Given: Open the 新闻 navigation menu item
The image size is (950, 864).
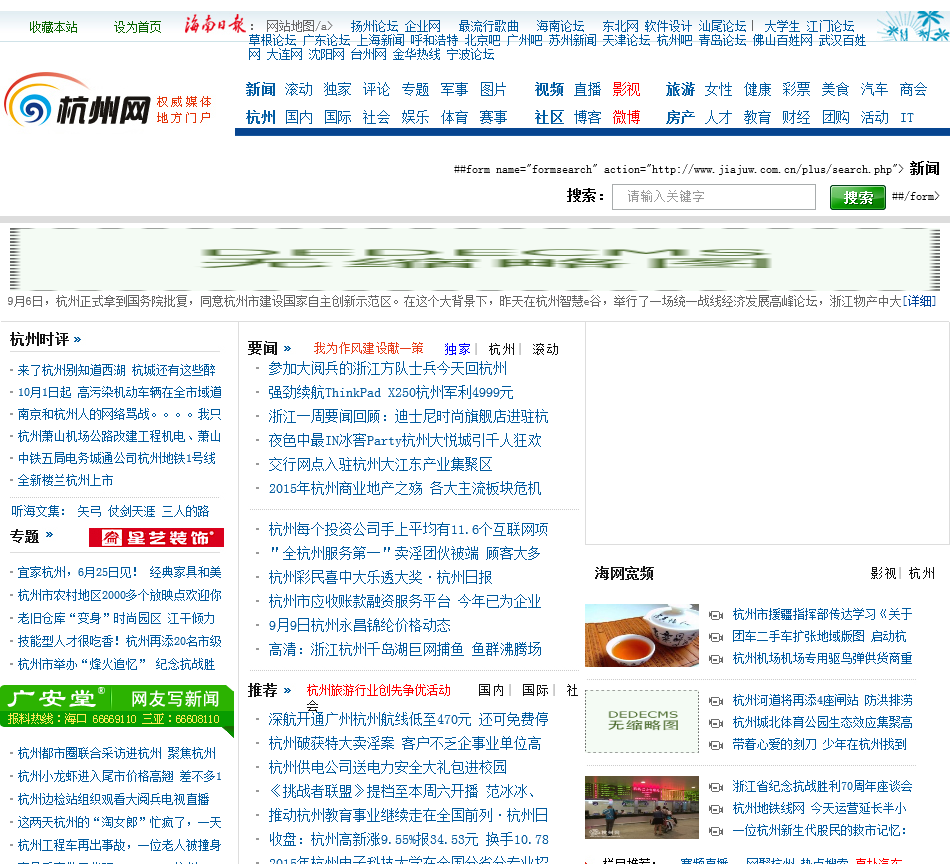Looking at the screenshot, I should [261, 90].
